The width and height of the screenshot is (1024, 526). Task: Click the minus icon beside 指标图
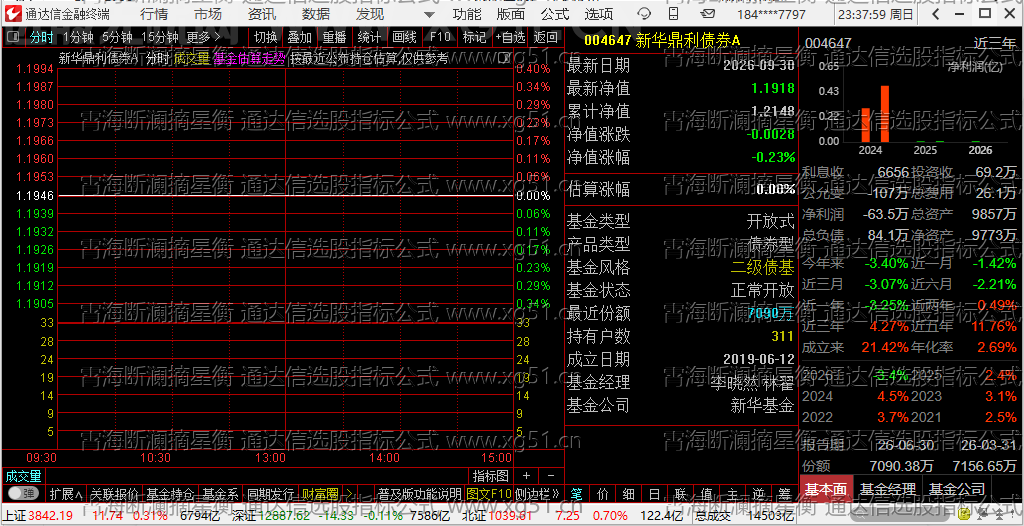click(x=551, y=476)
